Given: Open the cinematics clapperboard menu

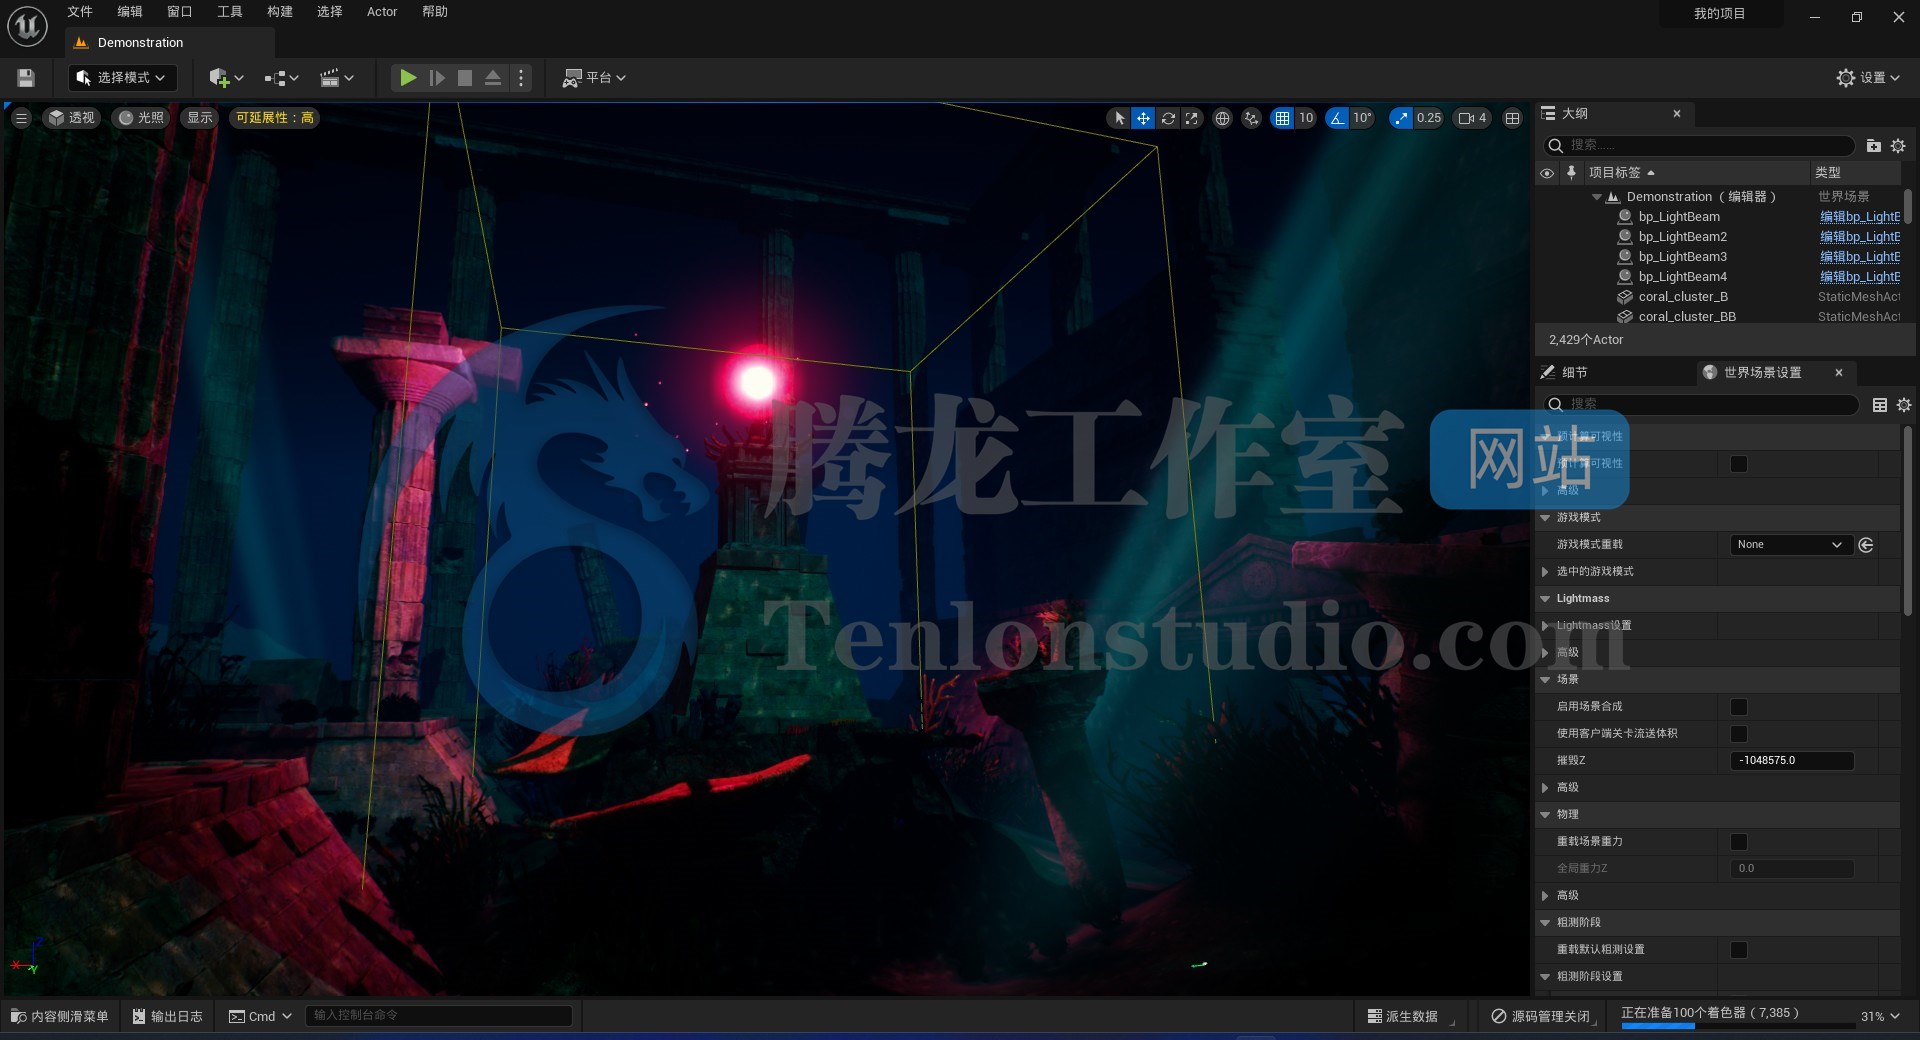Looking at the screenshot, I should click(336, 78).
